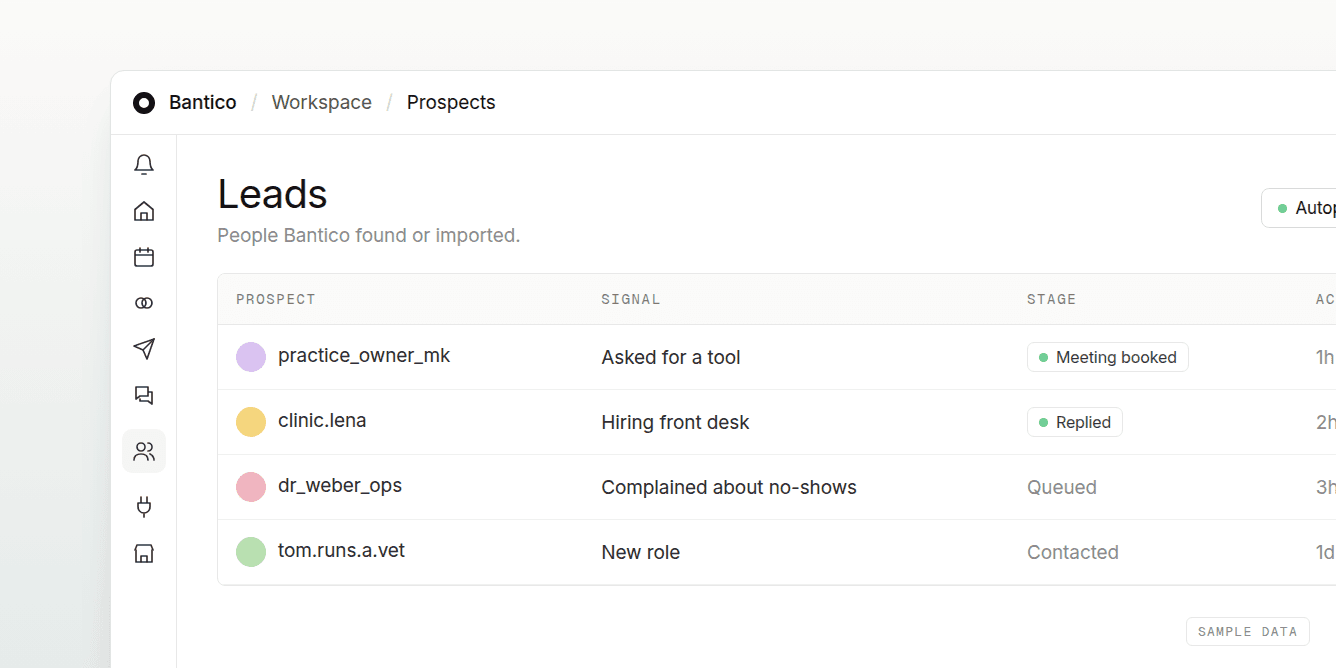Click the "Asked for a tool" signal
Image resolution: width=1336 pixels, height=668 pixels.
[x=671, y=357]
